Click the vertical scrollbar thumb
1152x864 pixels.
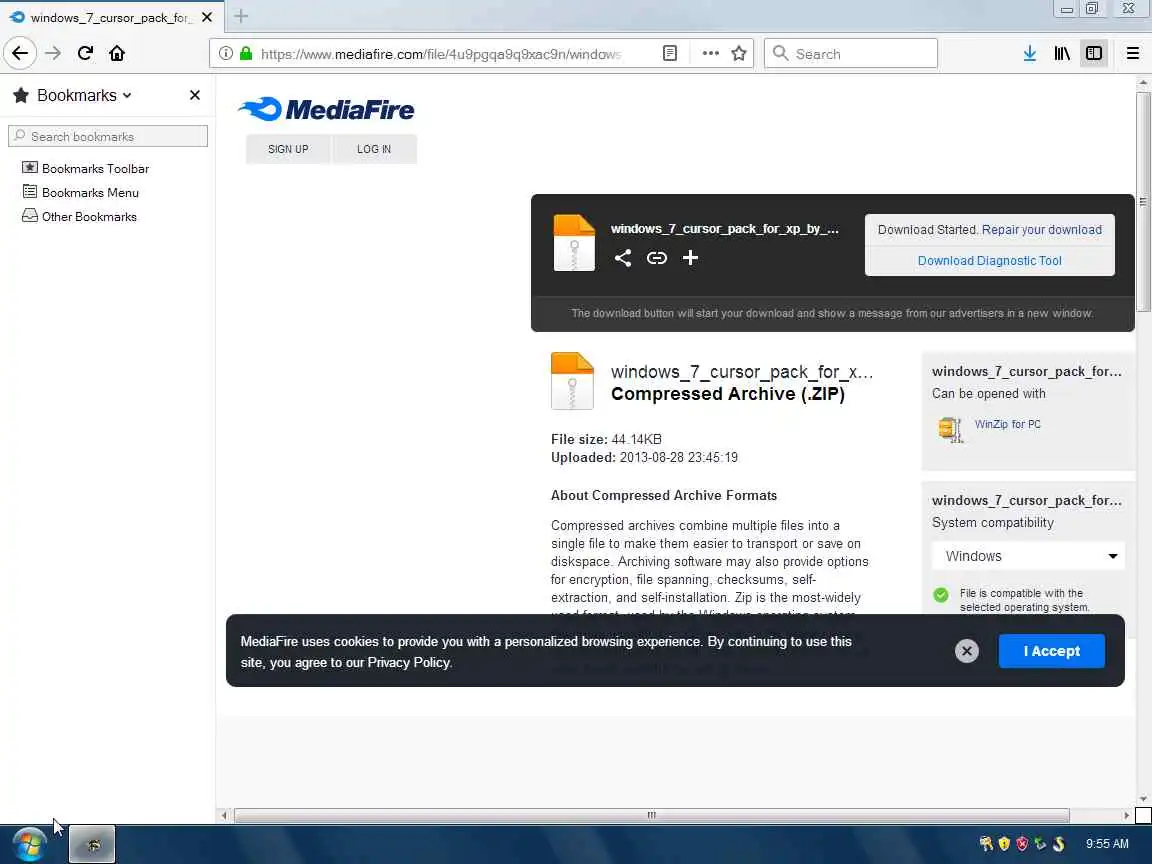click(1143, 202)
